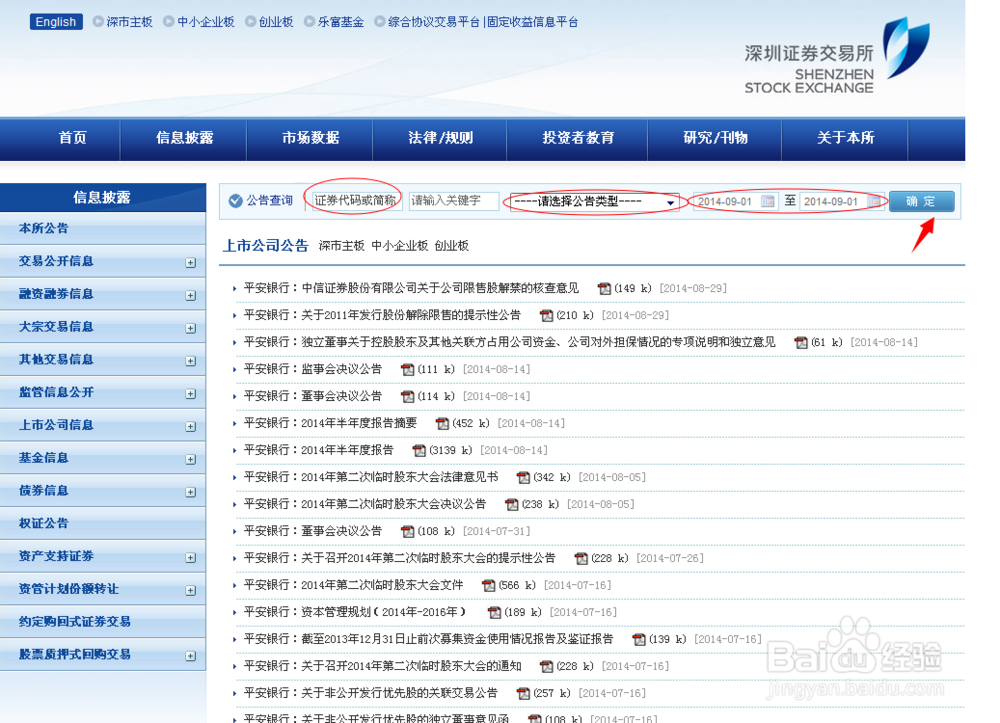Expand 其他交易信息 plus icon

pos(191,361)
